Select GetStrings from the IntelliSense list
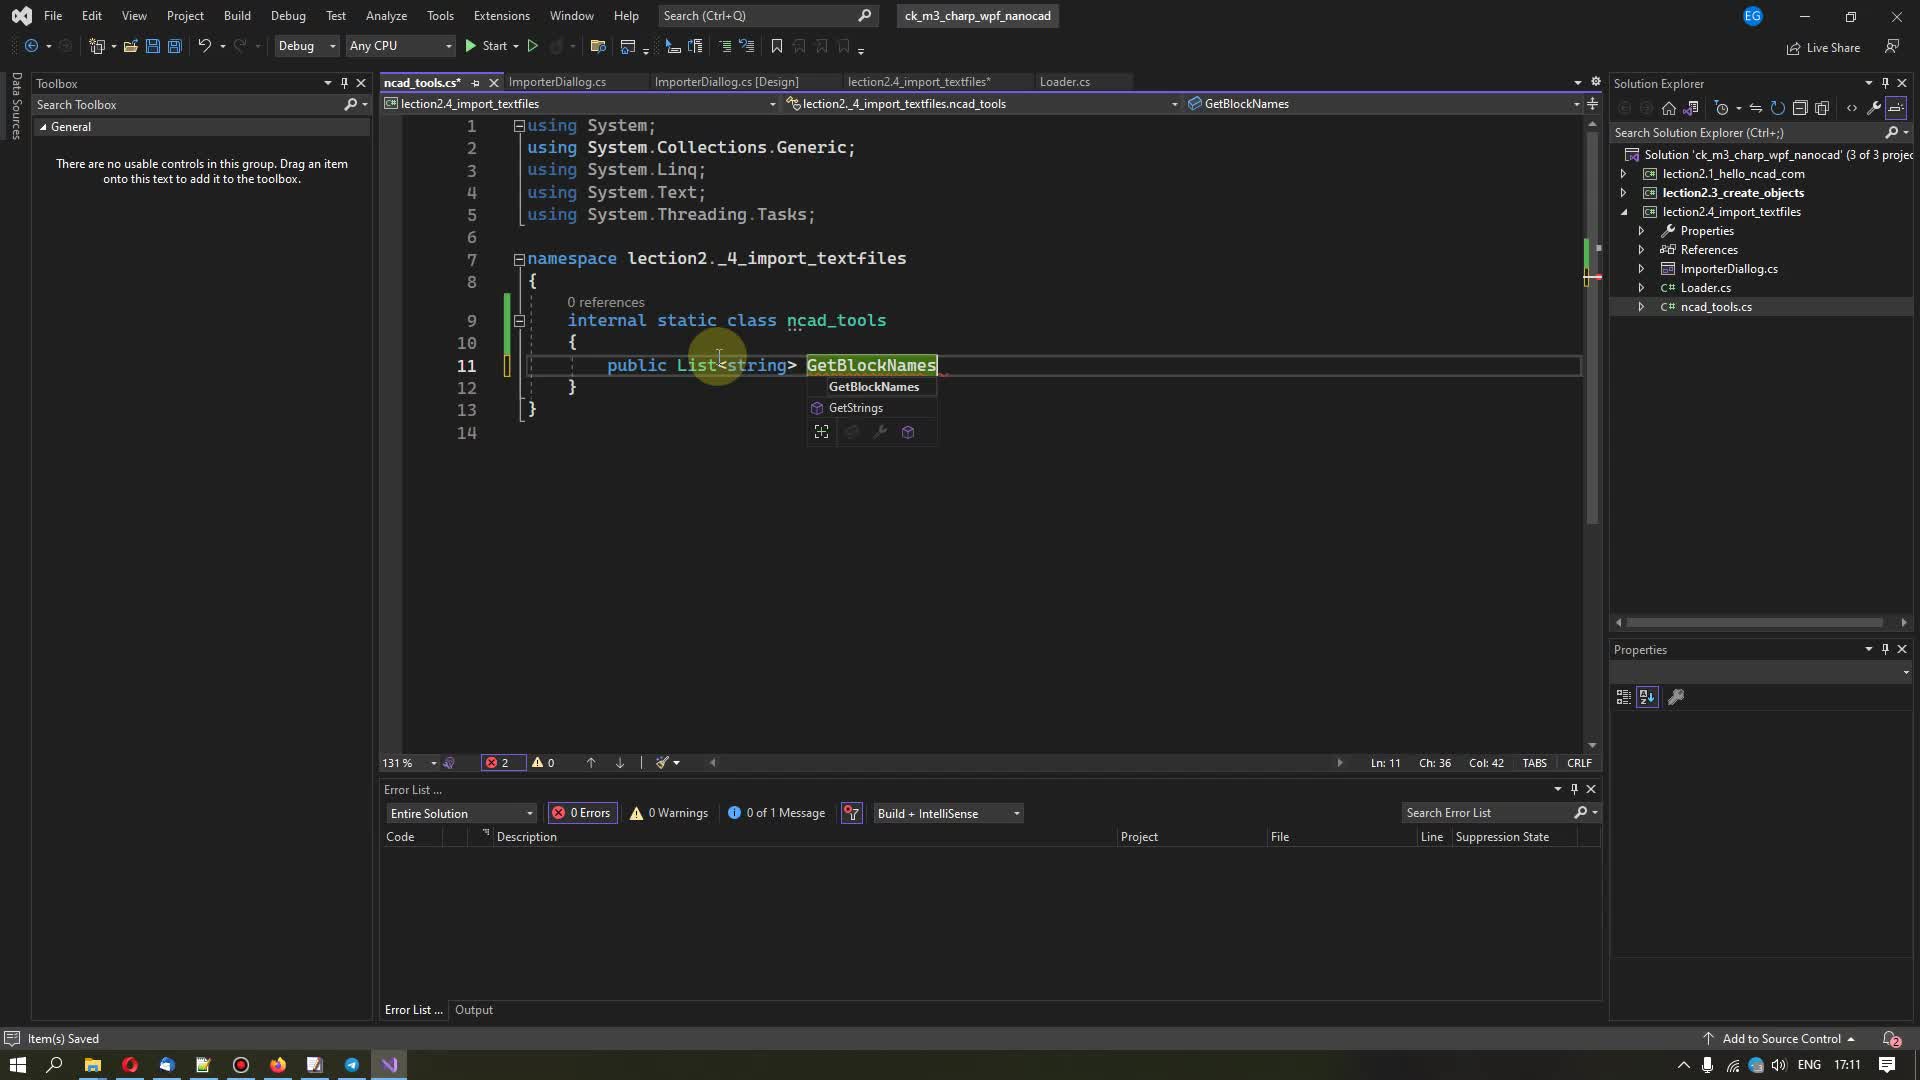This screenshot has height=1080, width=1920. tap(871, 408)
